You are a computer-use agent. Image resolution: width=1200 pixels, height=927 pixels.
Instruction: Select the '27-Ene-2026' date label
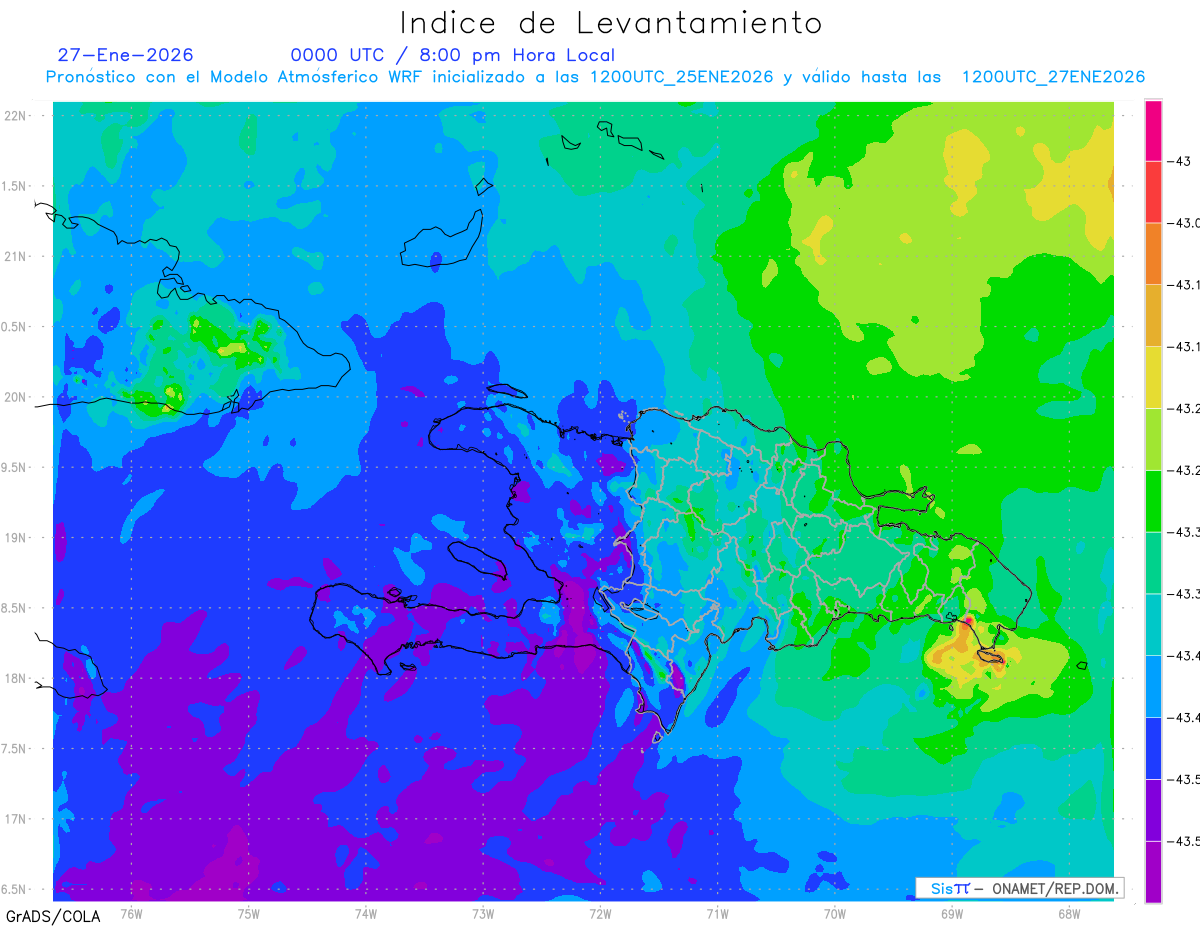[126, 55]
